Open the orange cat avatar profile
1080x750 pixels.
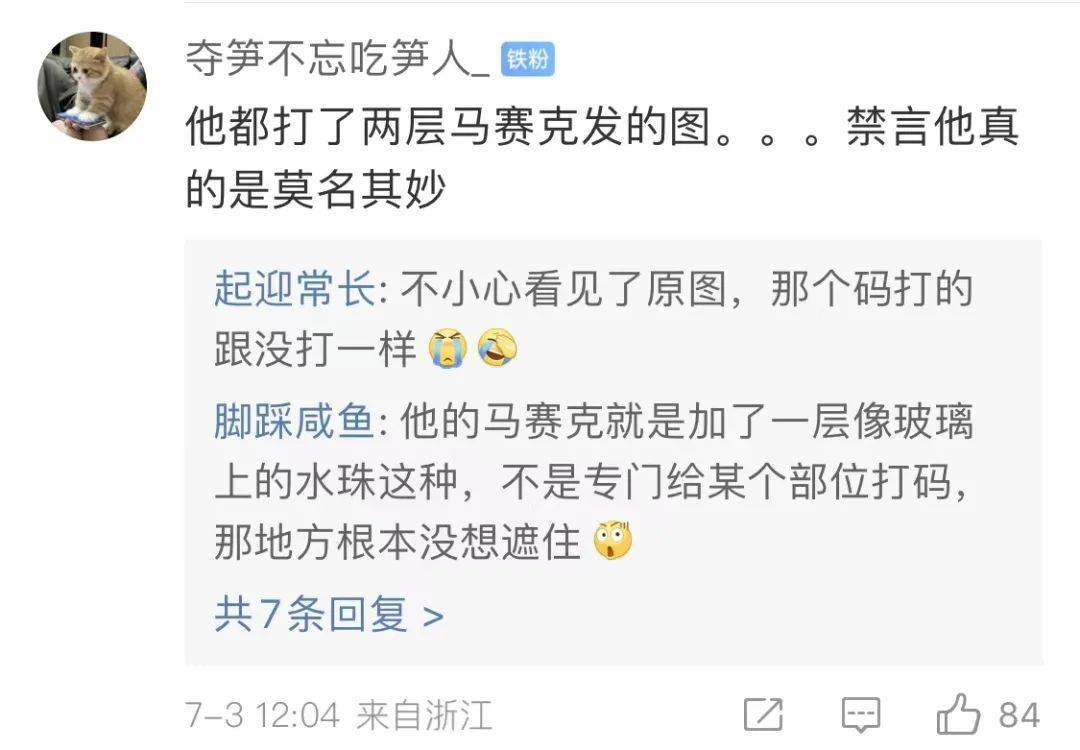(92, 86)
